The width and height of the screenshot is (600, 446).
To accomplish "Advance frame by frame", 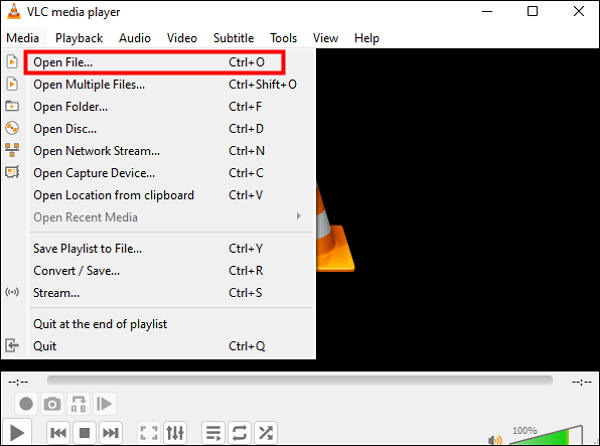I will [x=104, y=404].
